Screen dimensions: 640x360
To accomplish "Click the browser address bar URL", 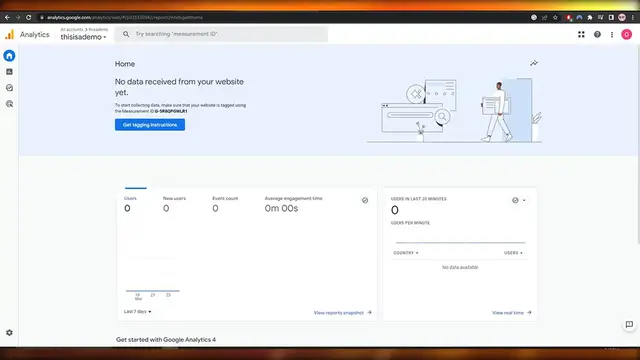I will coord(124,17).
